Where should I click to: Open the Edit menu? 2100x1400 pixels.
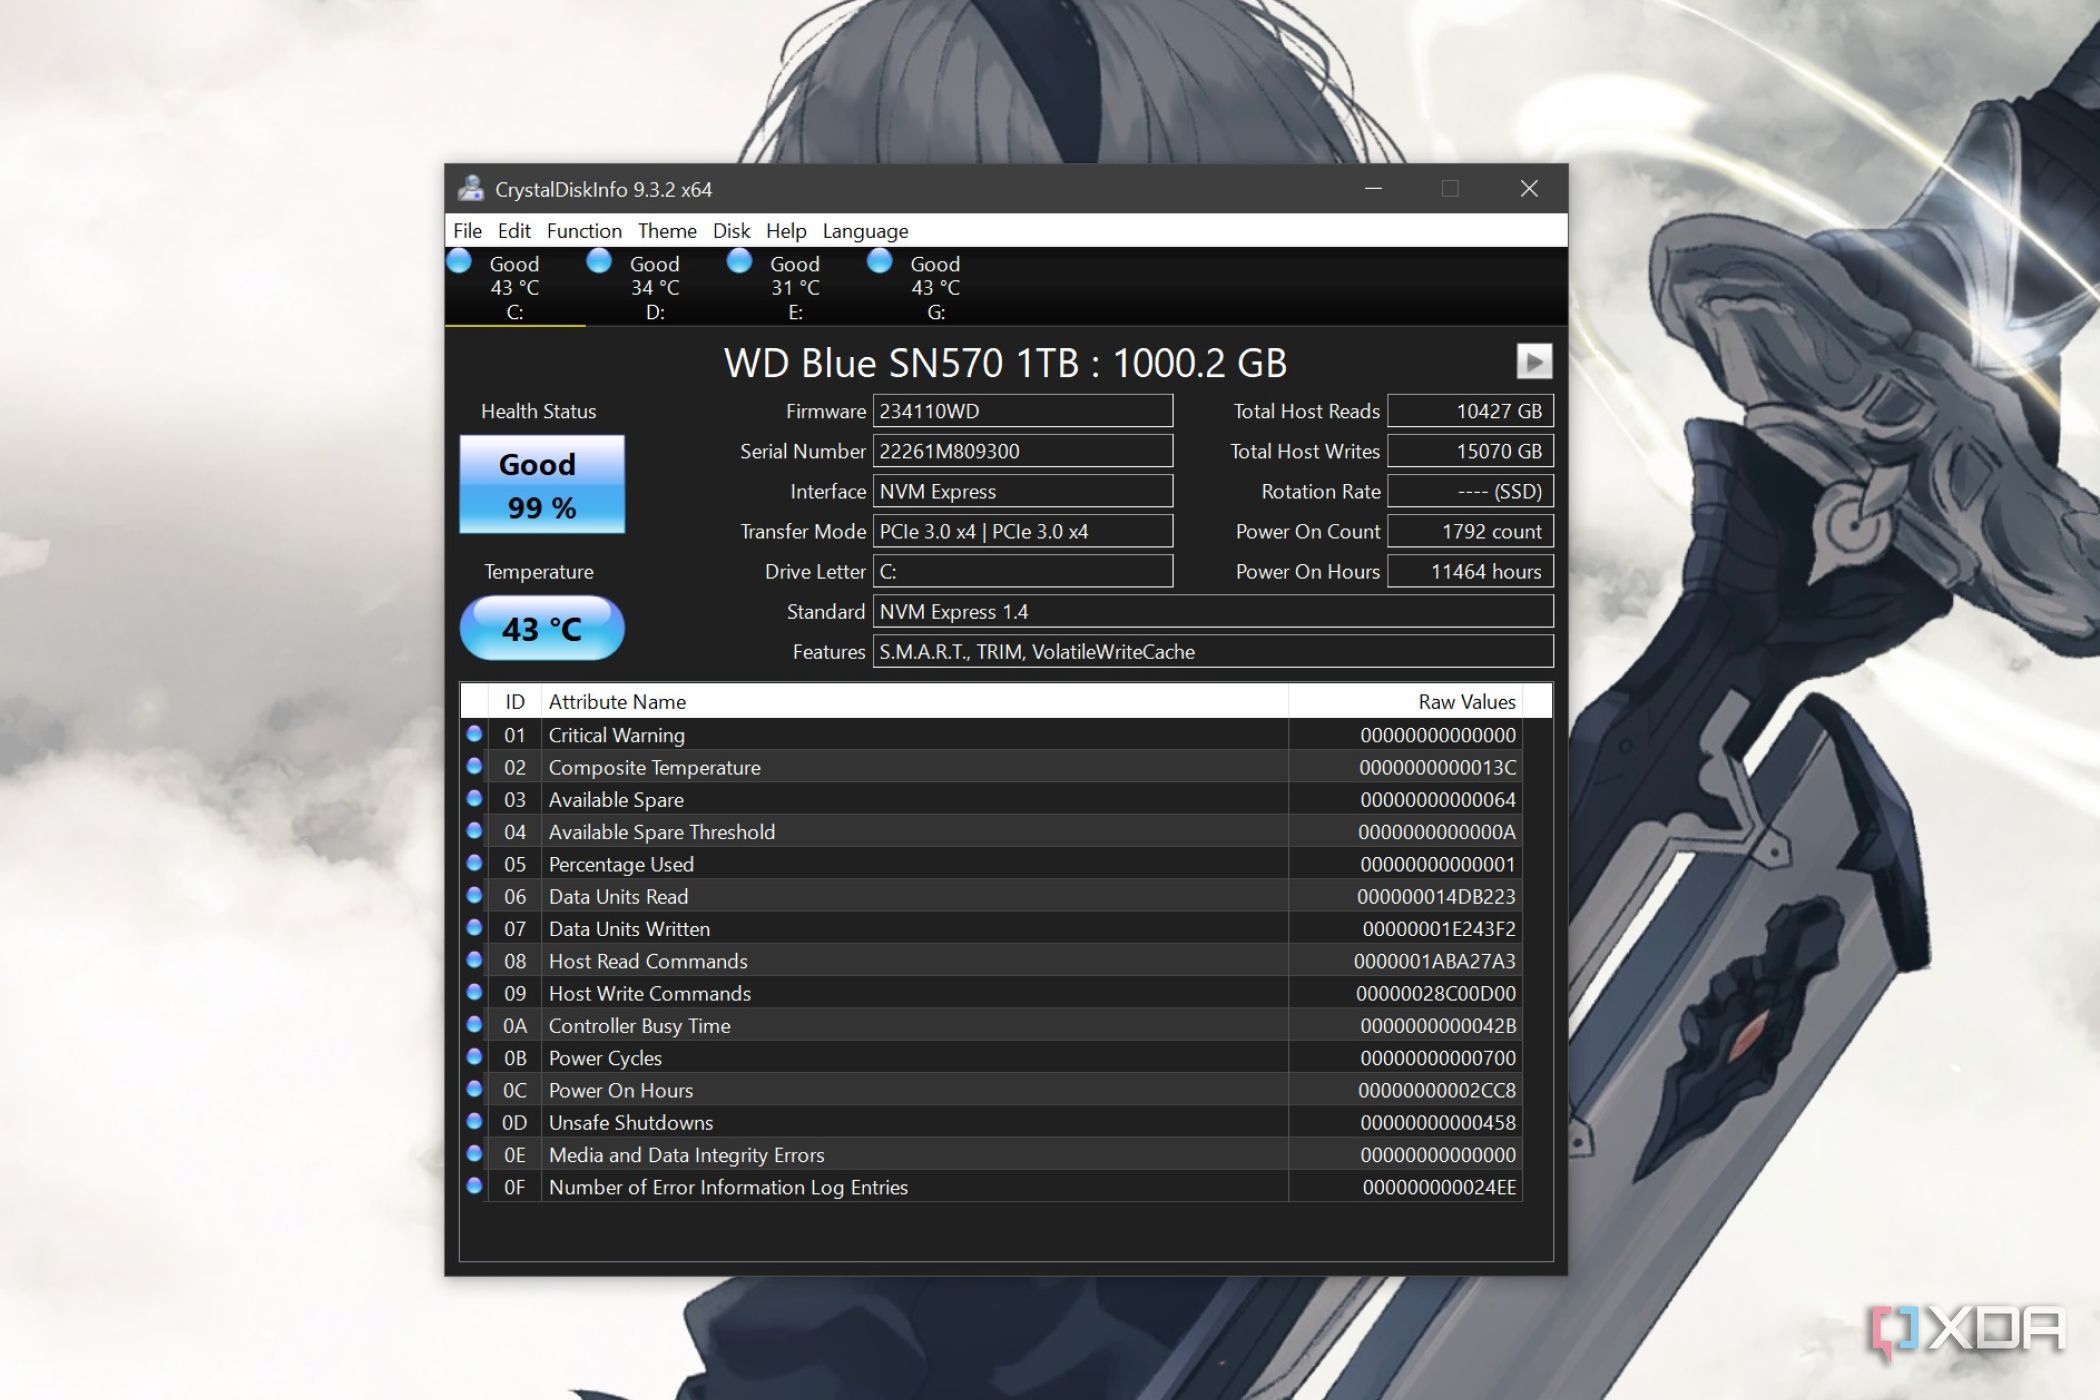[514, 231]
